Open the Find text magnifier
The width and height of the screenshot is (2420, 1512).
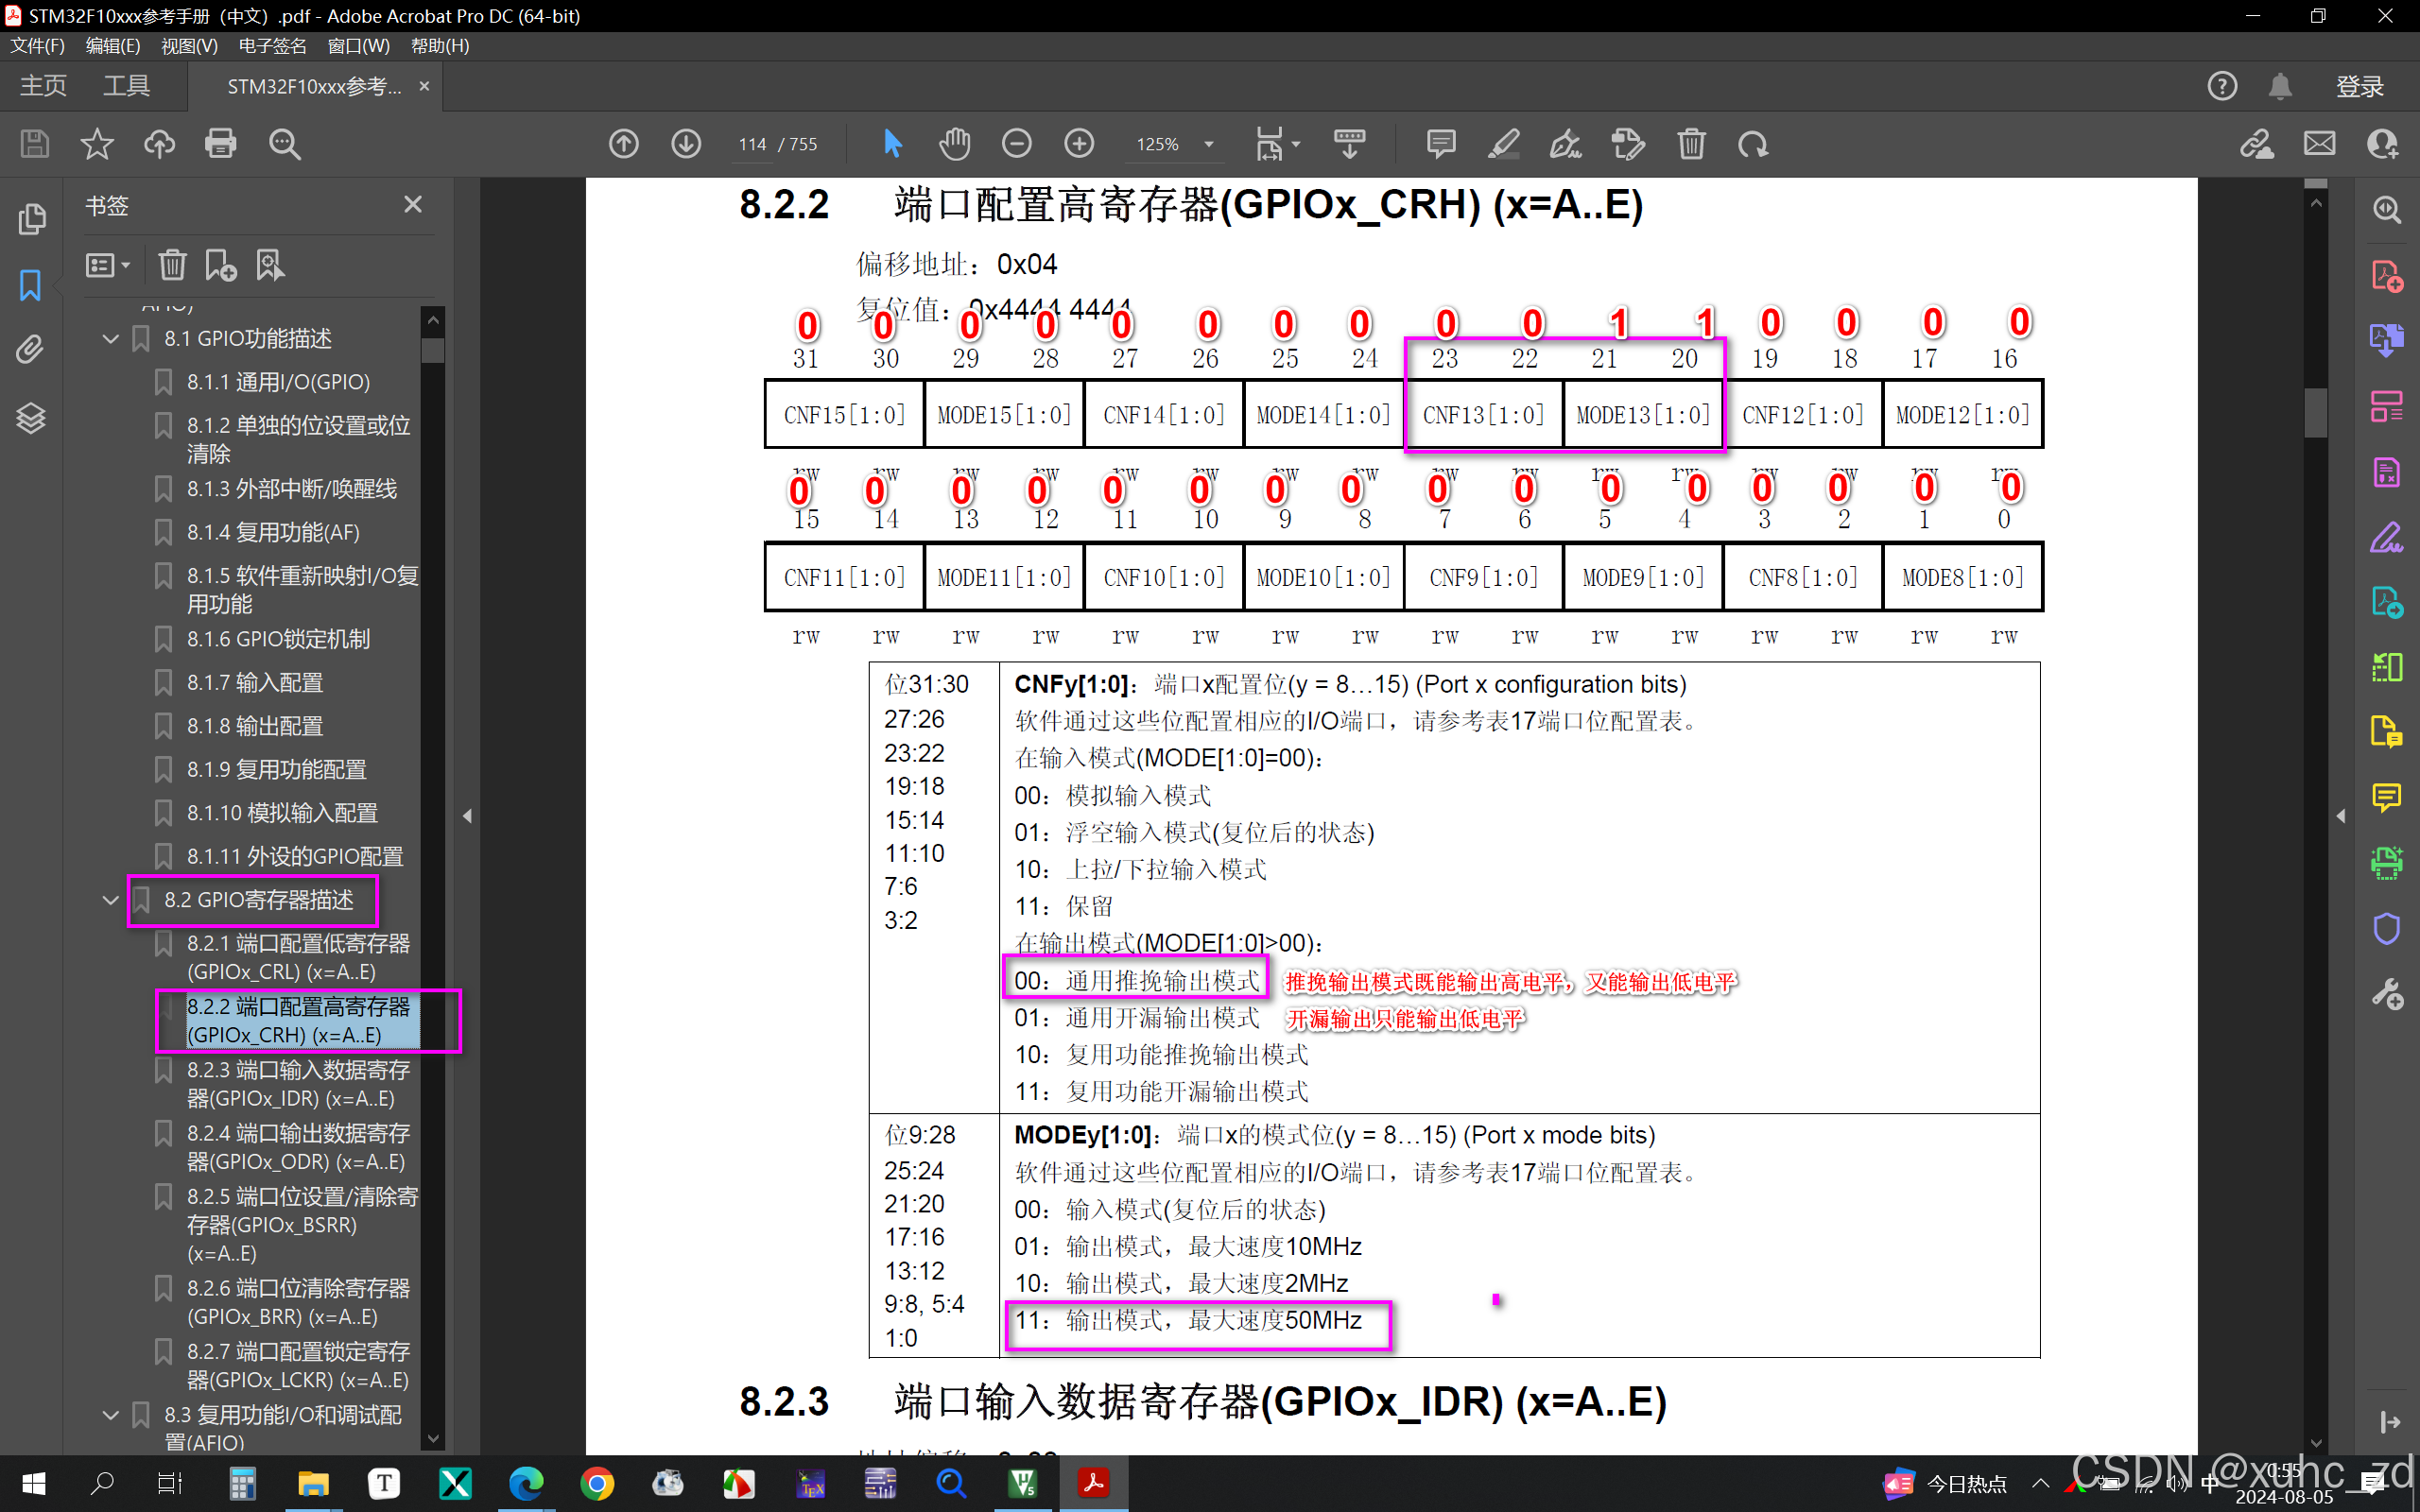tap(285, 144)
